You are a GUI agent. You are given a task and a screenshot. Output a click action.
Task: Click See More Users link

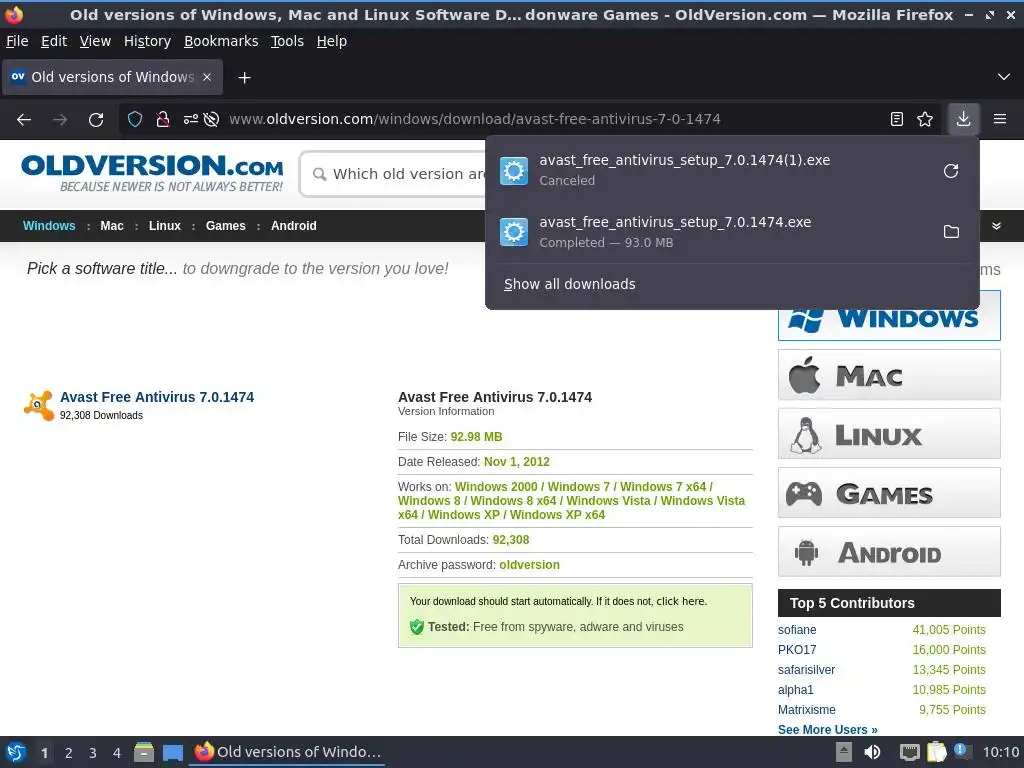[827, 730]
